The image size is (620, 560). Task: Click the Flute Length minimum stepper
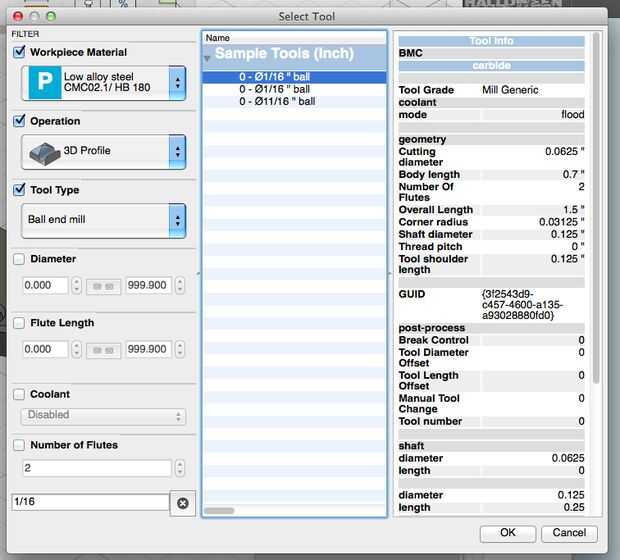pyautogui.click(x=76, y=349)
